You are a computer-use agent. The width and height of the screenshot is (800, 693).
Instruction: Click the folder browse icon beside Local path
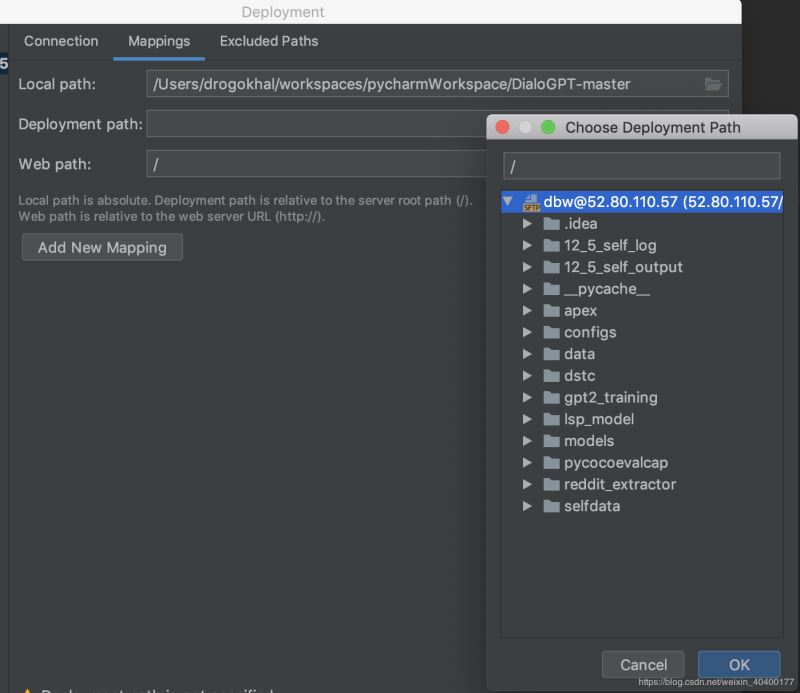coord(713,84)
